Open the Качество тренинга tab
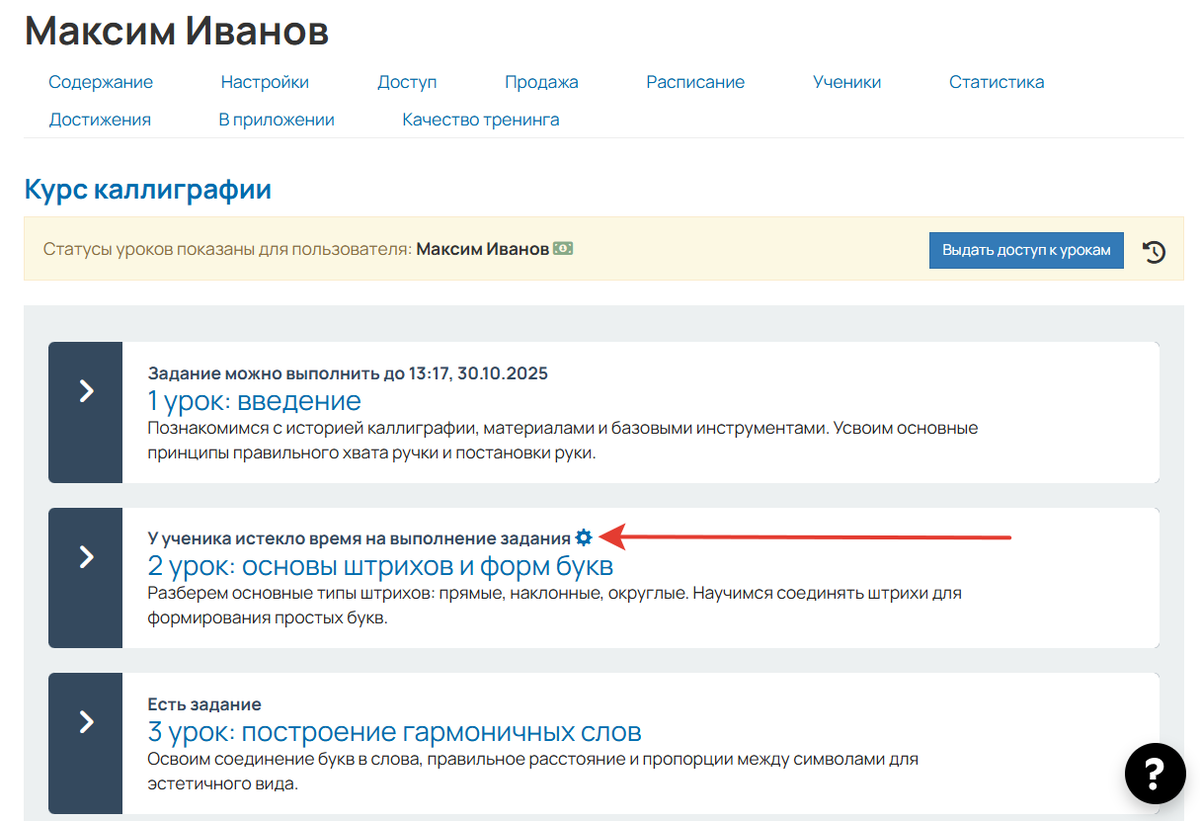1200x821 pixels. point(480,119)
